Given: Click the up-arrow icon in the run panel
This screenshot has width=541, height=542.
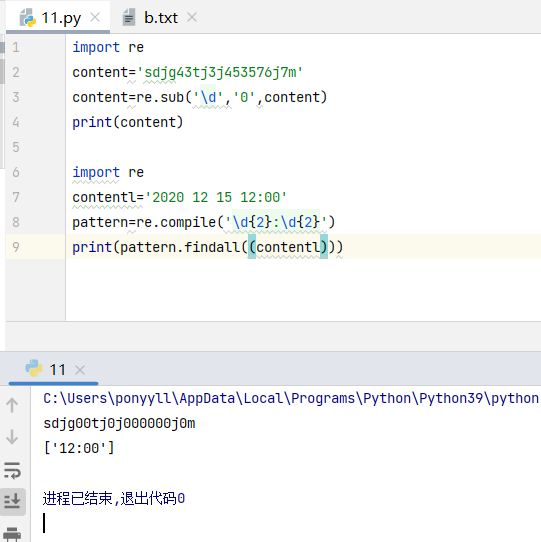Looking at the screenshot, I should pyautogui.click(x=12, y=405).
